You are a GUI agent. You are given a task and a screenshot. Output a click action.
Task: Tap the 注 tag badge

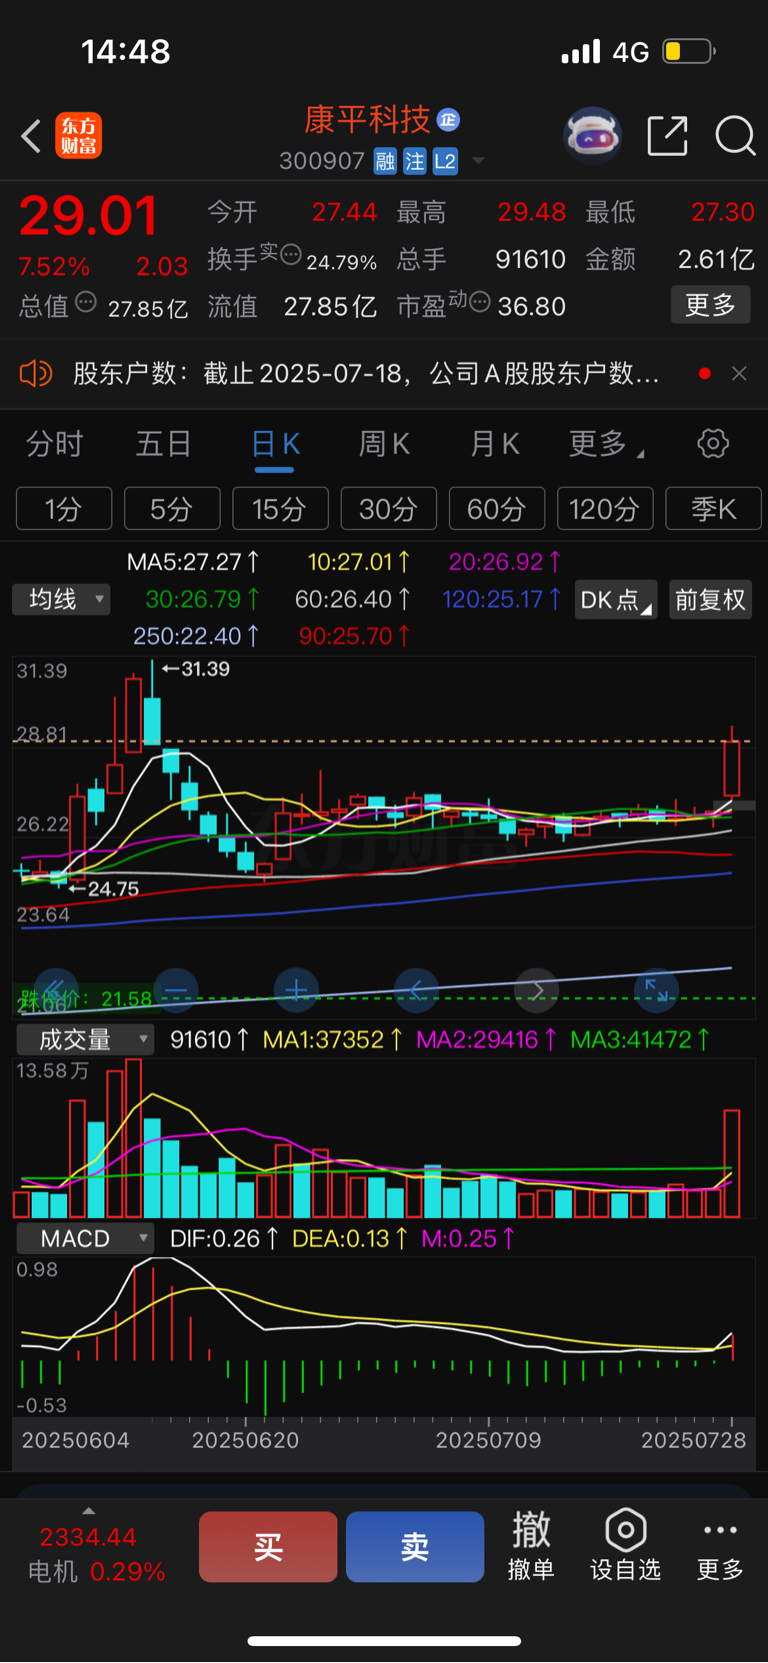click(x=415, y=161)
